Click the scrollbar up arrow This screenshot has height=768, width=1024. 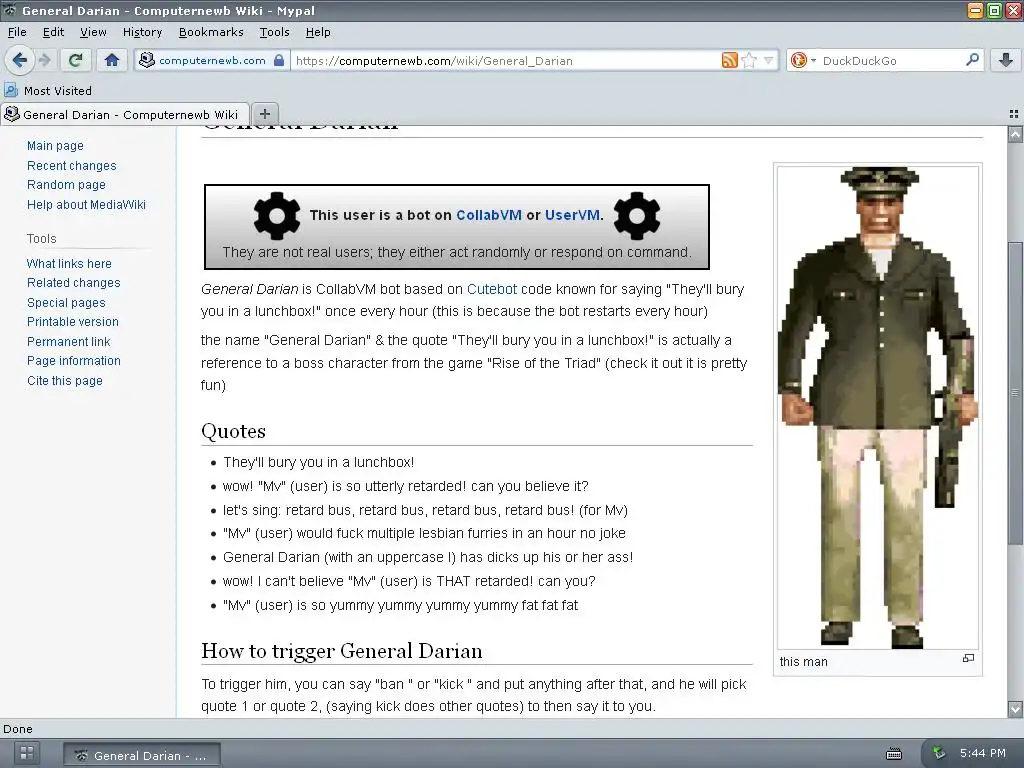1015,135
